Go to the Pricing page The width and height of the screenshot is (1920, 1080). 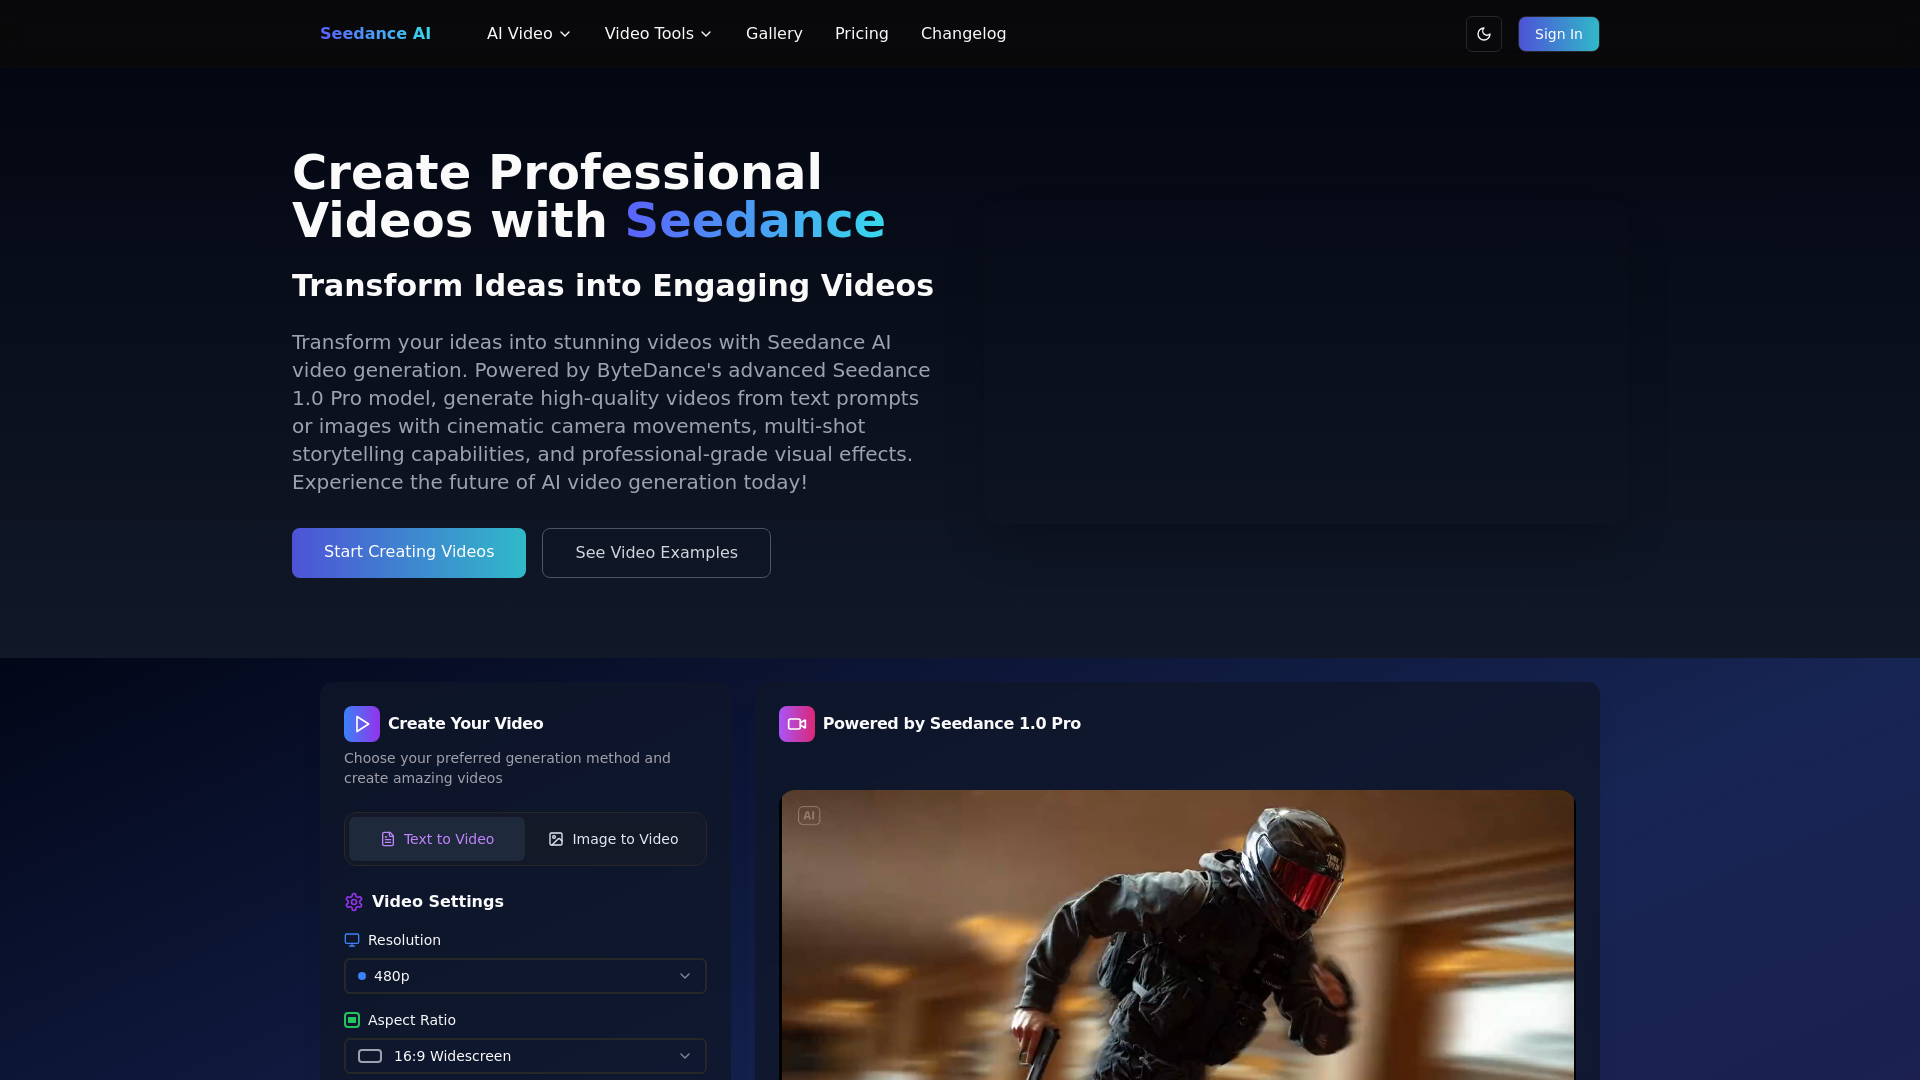click(x=862, y=34)
